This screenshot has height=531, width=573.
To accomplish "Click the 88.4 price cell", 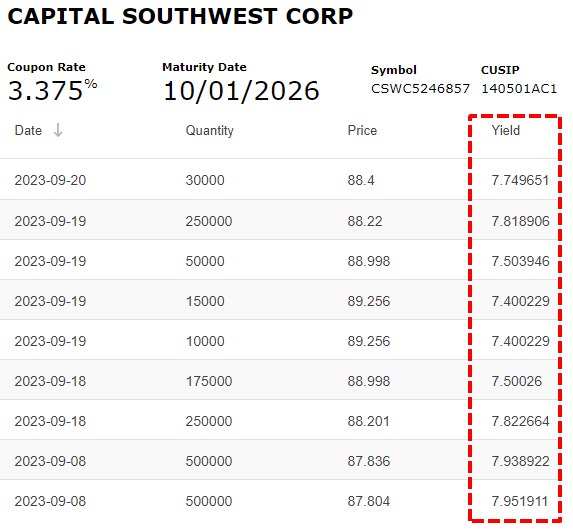I will [x=361, y=180].
